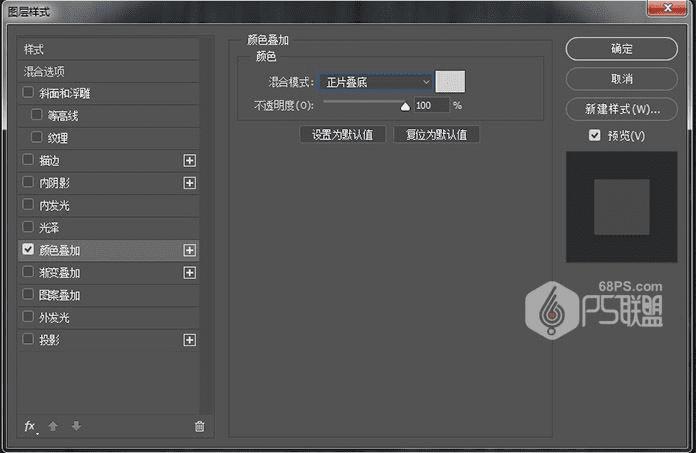This screenshot has height=453, width=696.
Task: Click the 设置为默认值 button
Action: tap(342, 134)
